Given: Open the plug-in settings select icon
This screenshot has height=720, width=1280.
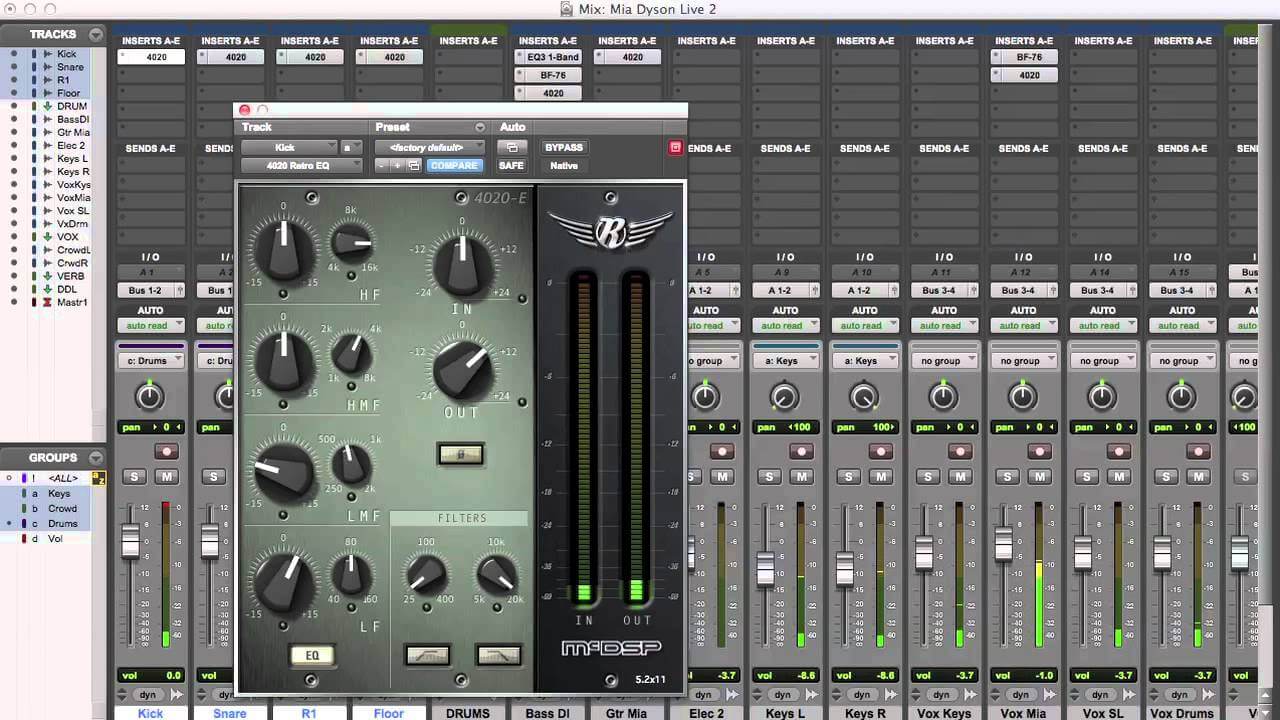Looking at the screenshot, I should tap(413, 166).
